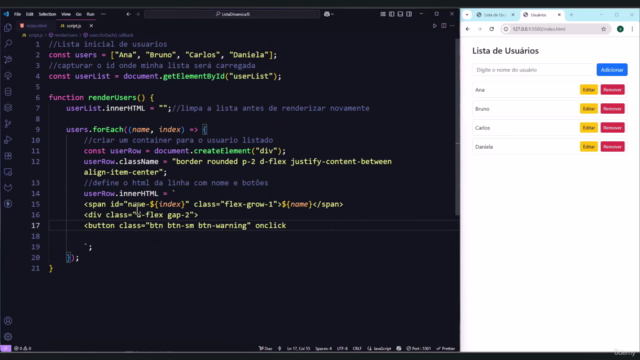Open the Selection menu
The height and width of the screenshot is (360, 640).
[x=47, y=14]
